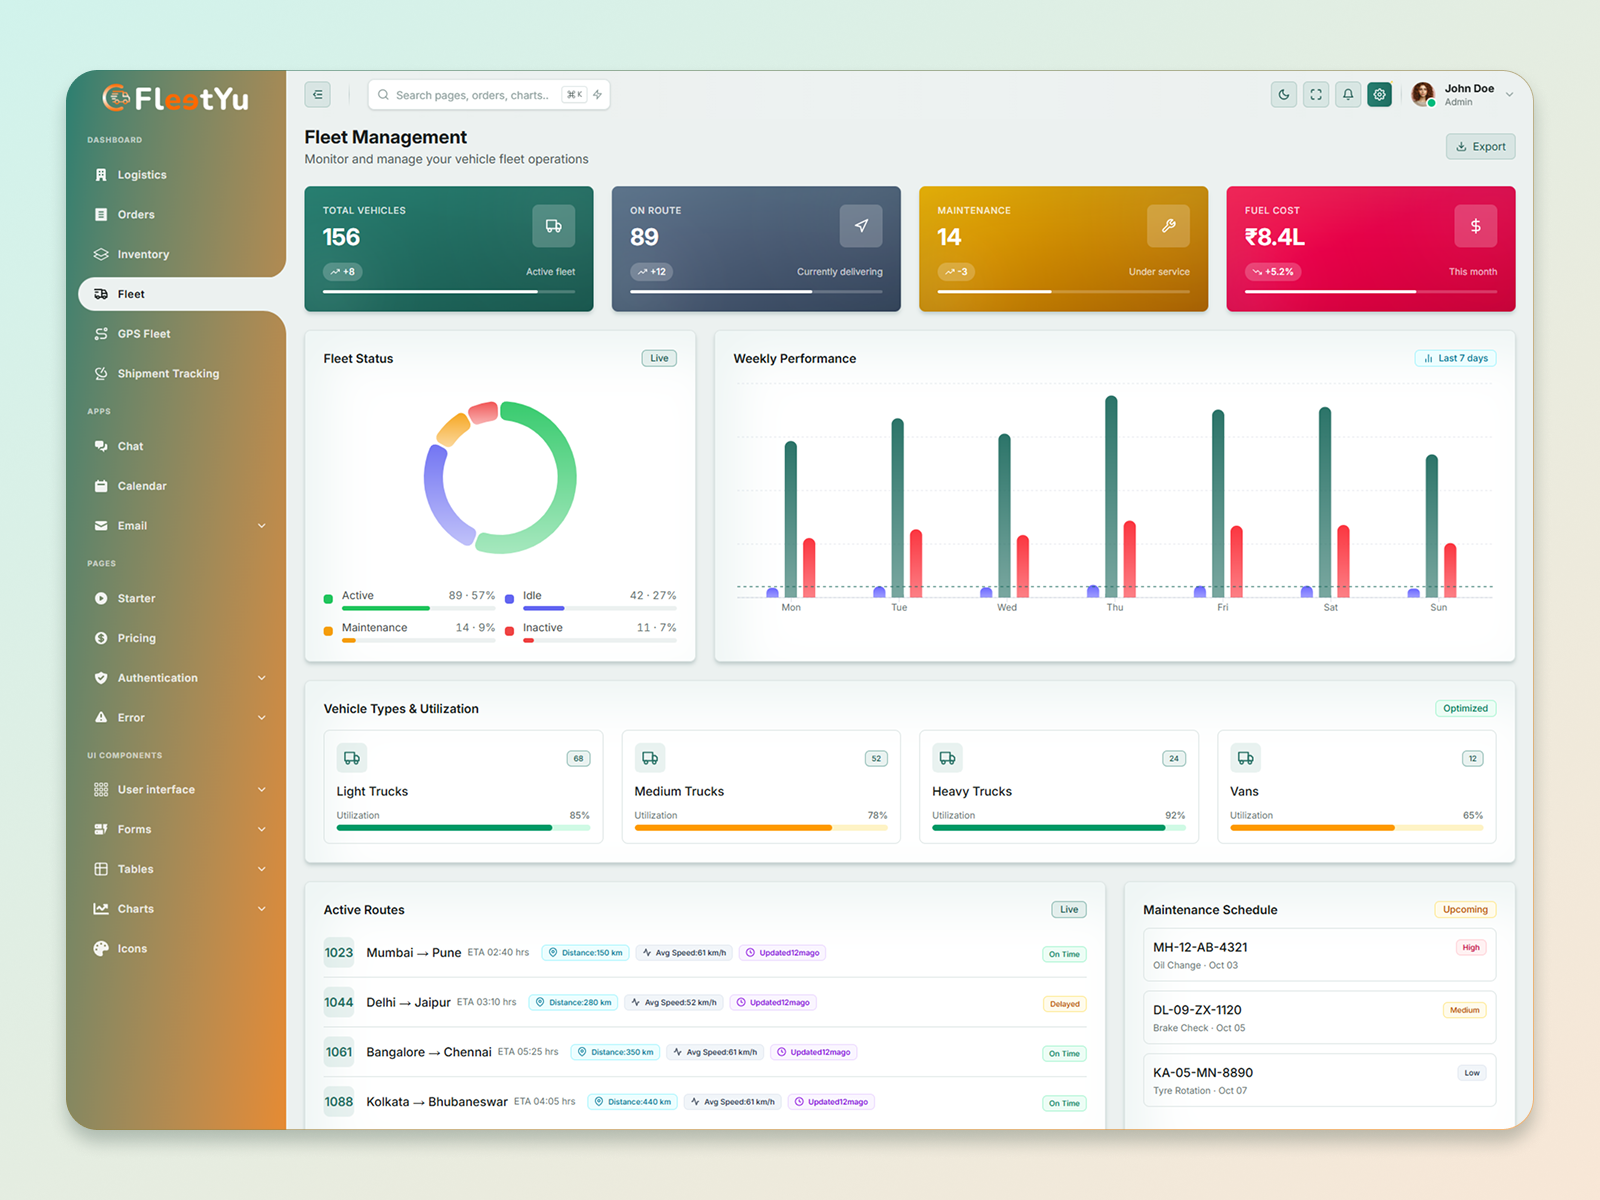The image size is (1600, 1200).
Task: Open notifications bell icon
Action: (1348, 95)
